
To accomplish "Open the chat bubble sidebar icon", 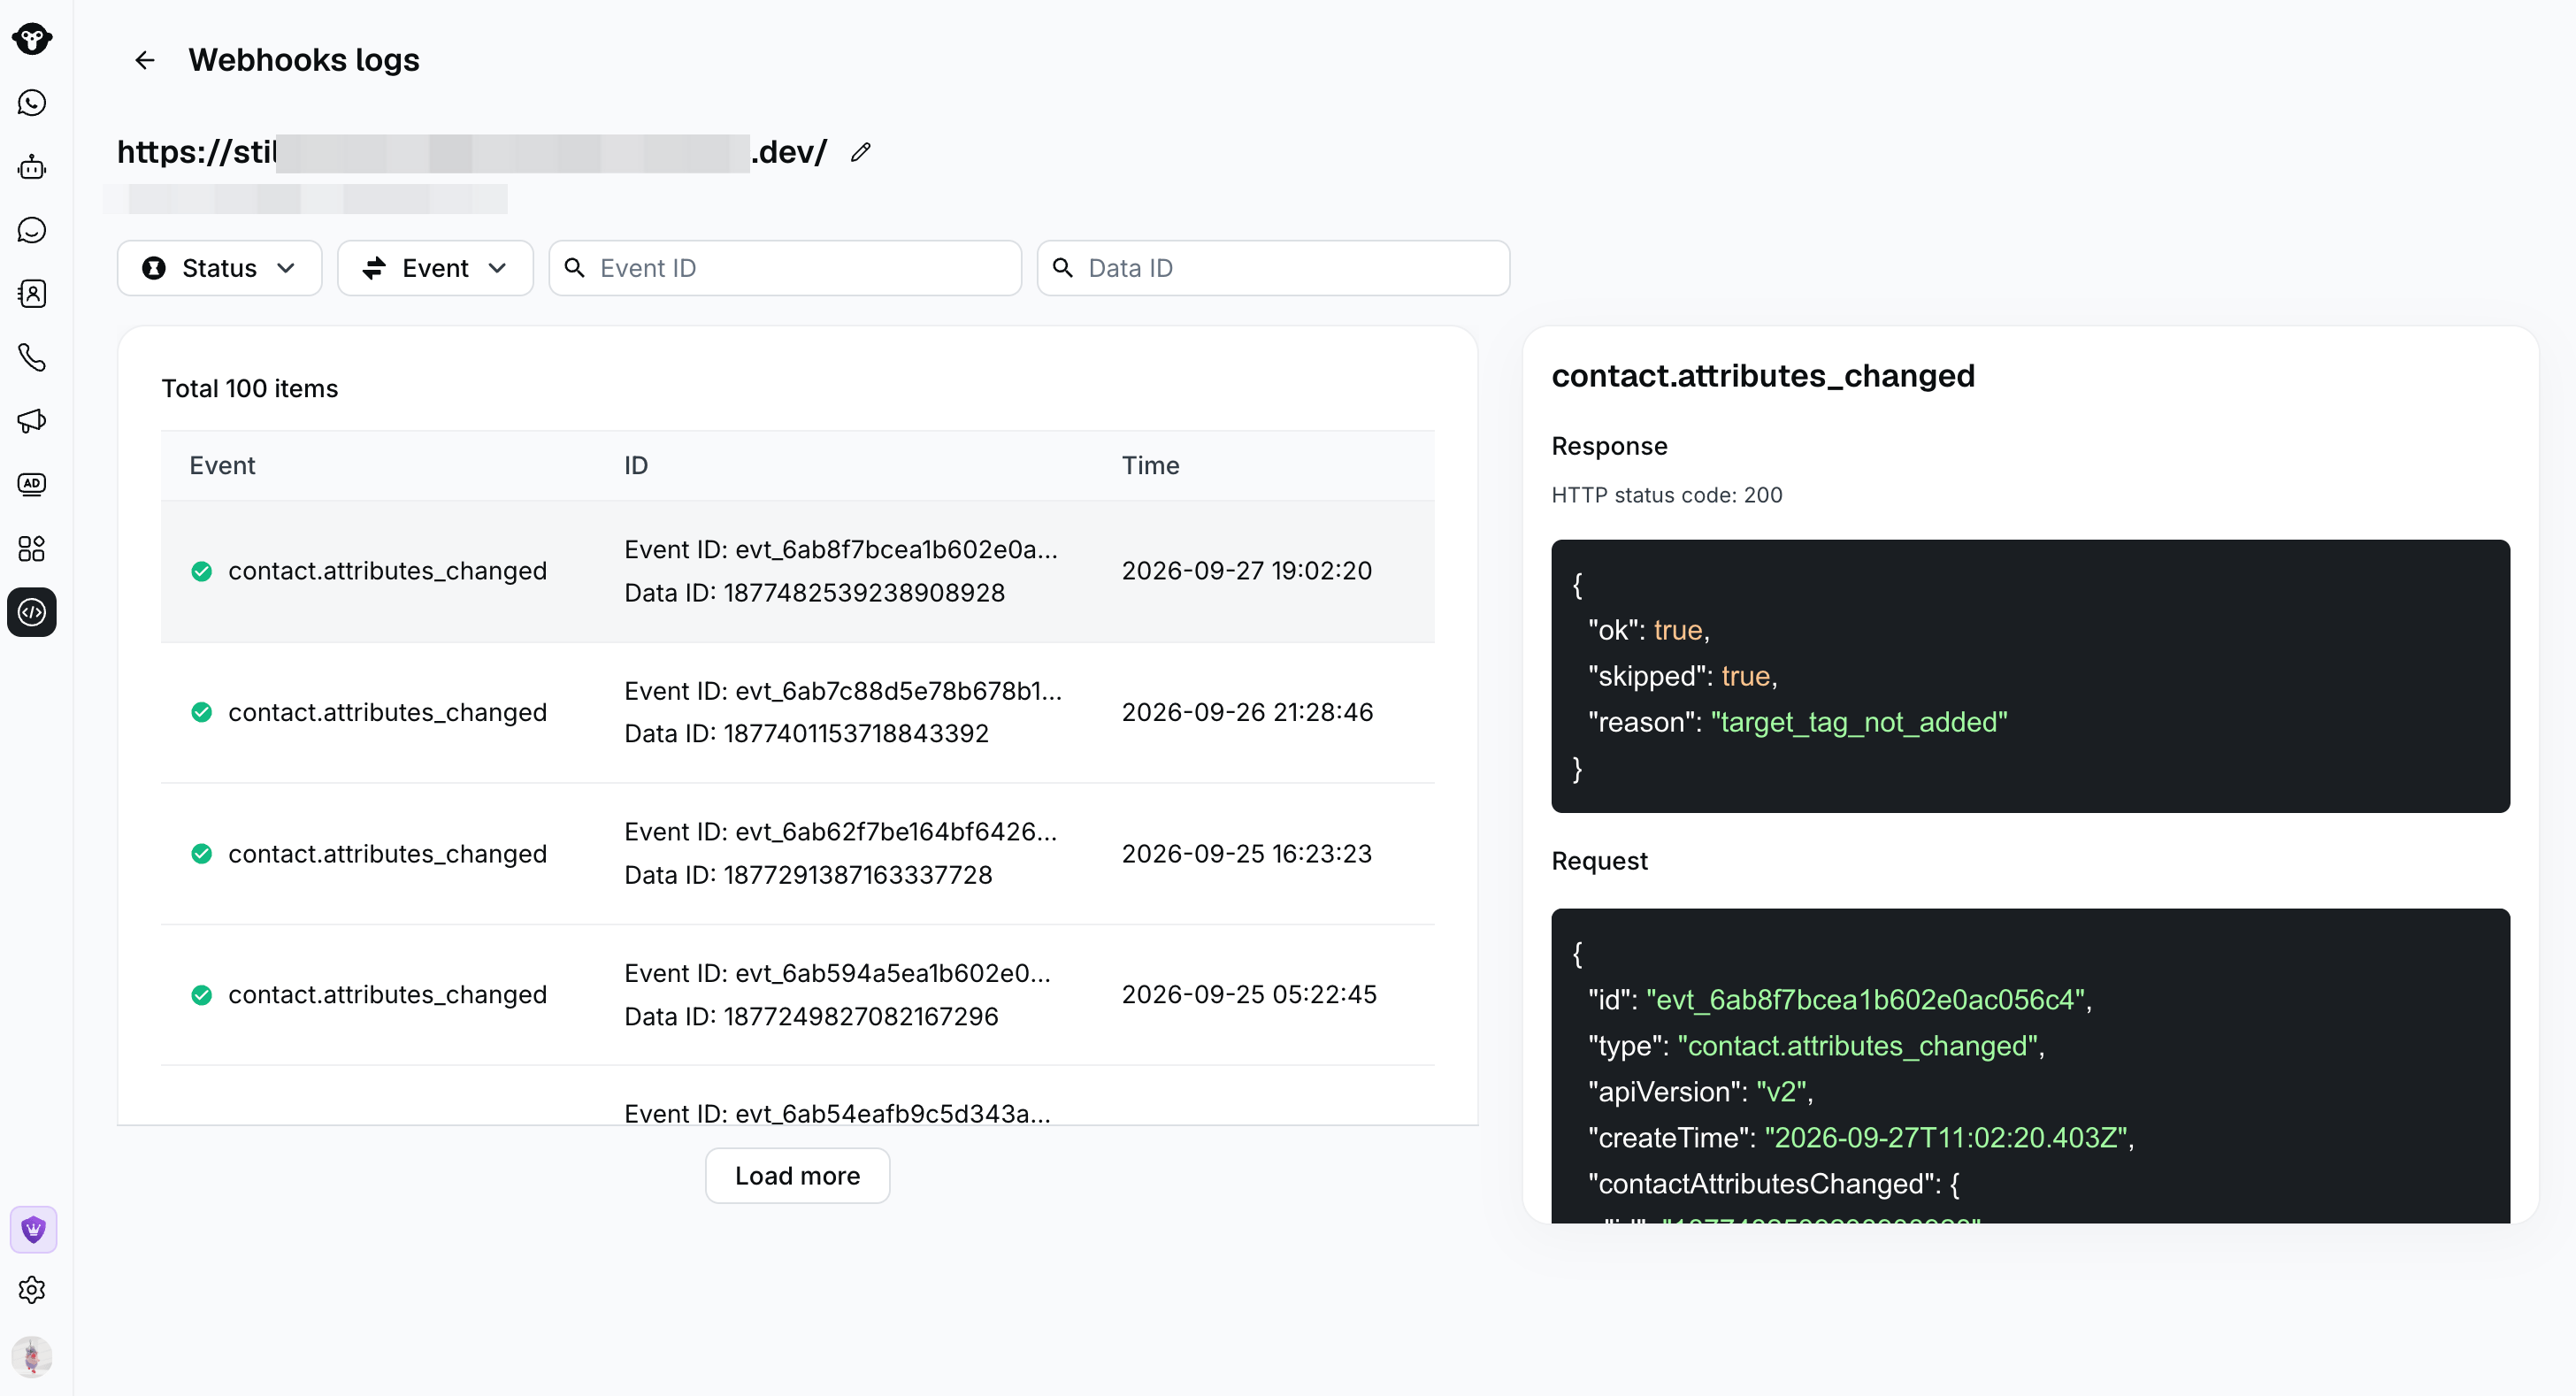I will 32,230.
